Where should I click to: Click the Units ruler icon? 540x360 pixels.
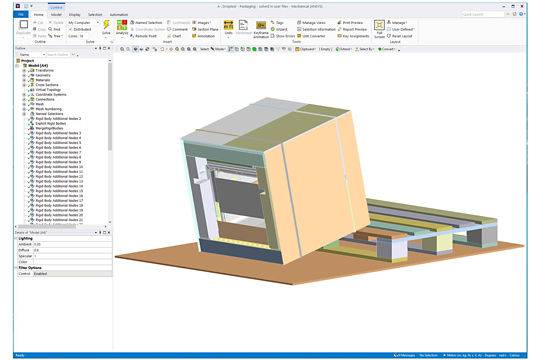228,25
